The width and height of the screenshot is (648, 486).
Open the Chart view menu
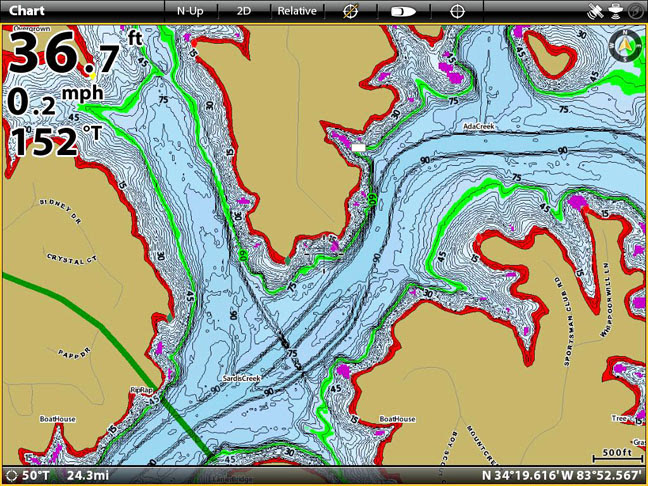tap(28, 10)
